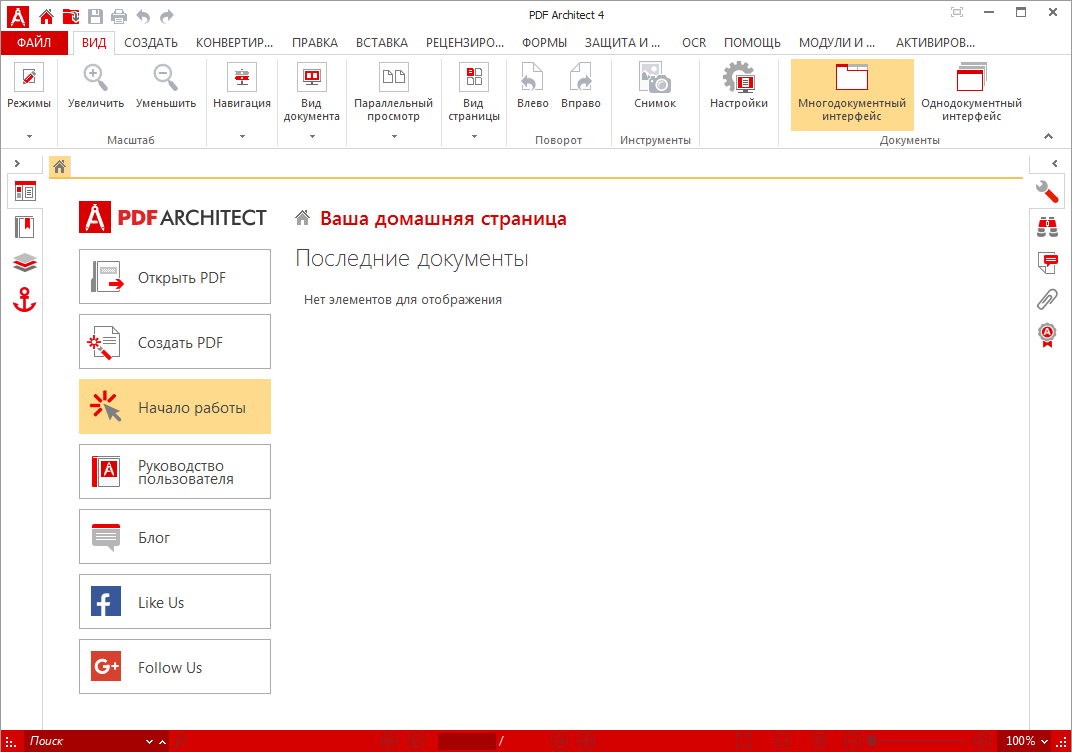Open the Layers panel
1072x752 pixels.
pos(24,263)
